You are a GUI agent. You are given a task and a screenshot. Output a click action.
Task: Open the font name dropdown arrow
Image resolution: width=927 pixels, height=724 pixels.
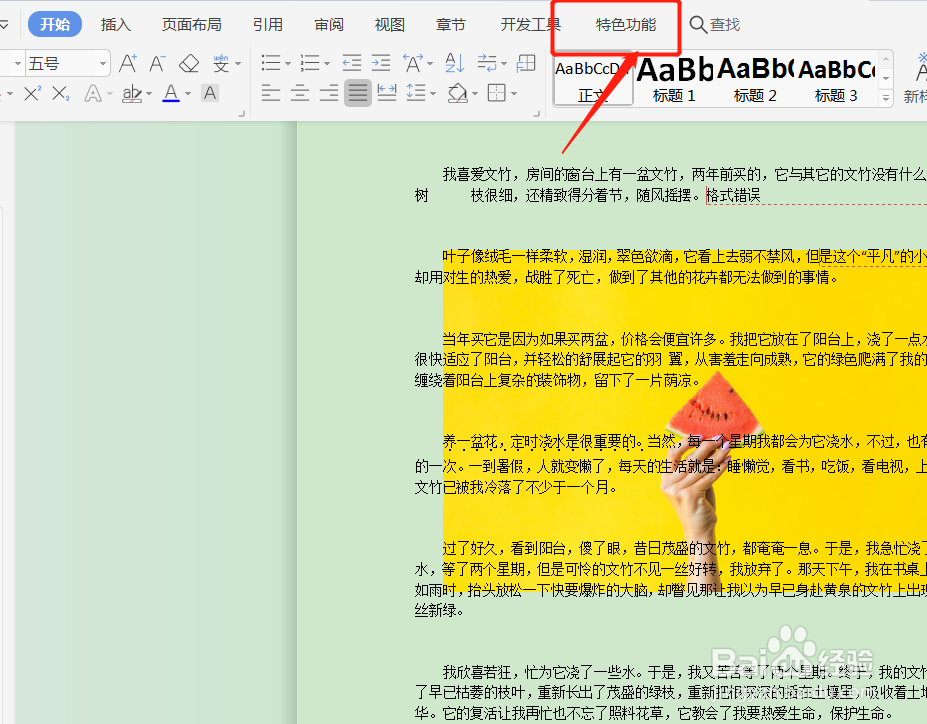click(x=17, y=63)
